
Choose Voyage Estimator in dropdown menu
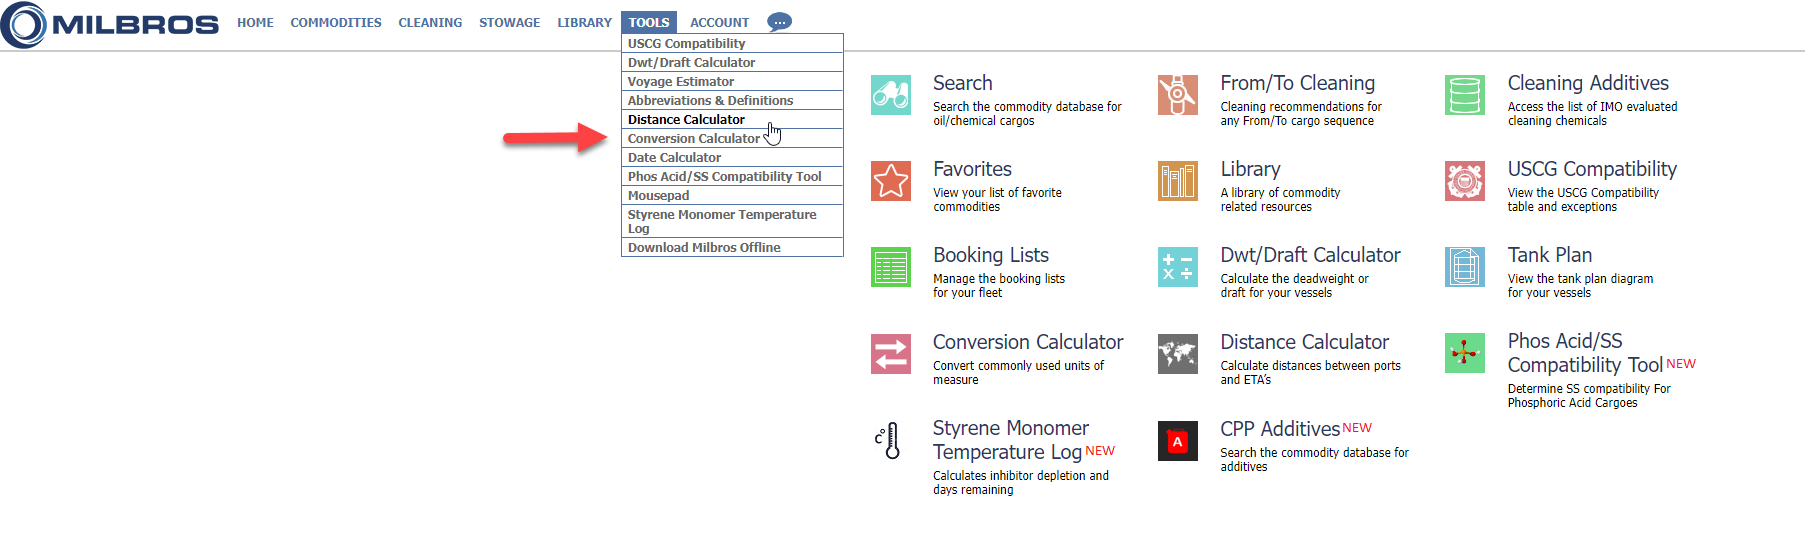680,82
